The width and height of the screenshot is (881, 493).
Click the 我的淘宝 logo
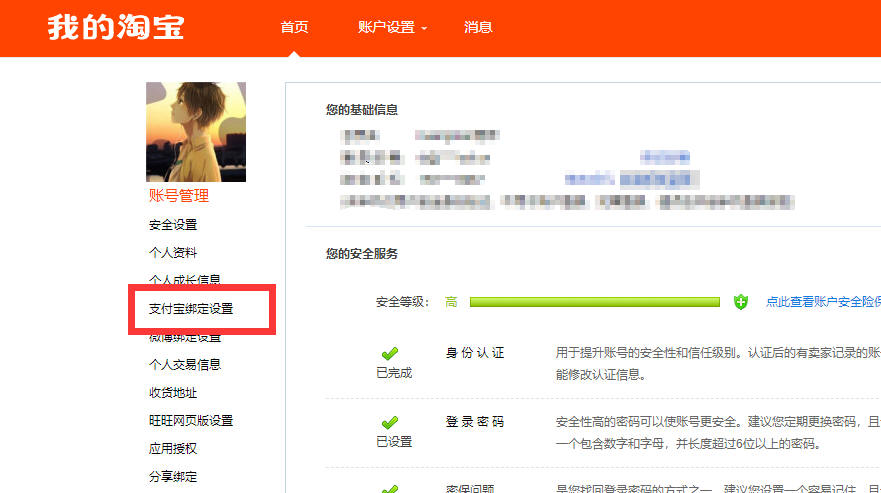[x=116, y=27]
